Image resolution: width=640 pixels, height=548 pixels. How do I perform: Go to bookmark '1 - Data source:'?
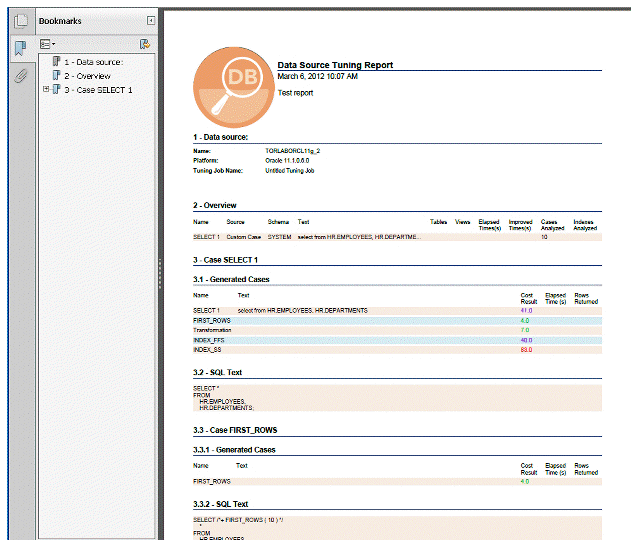93,62
